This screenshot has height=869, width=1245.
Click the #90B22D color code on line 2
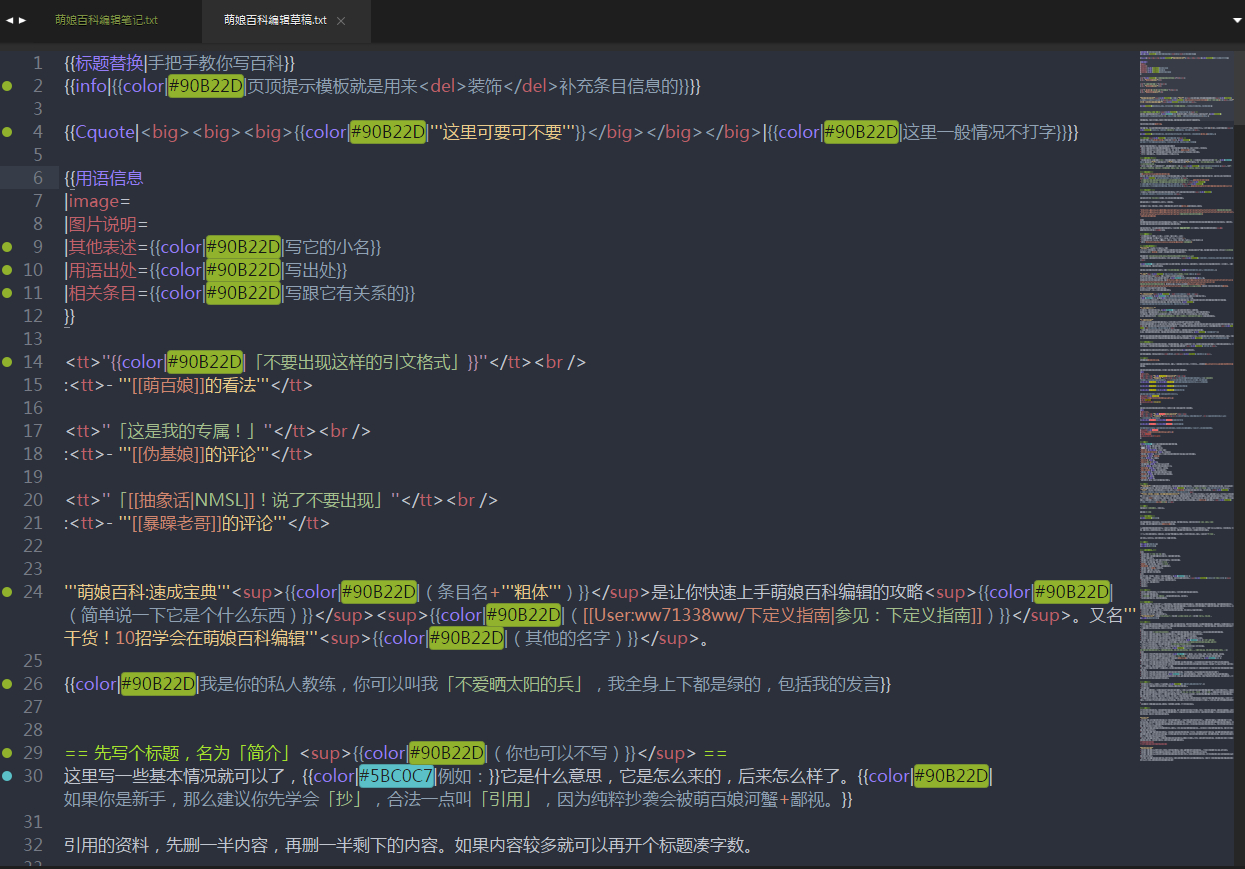point(205,86)
